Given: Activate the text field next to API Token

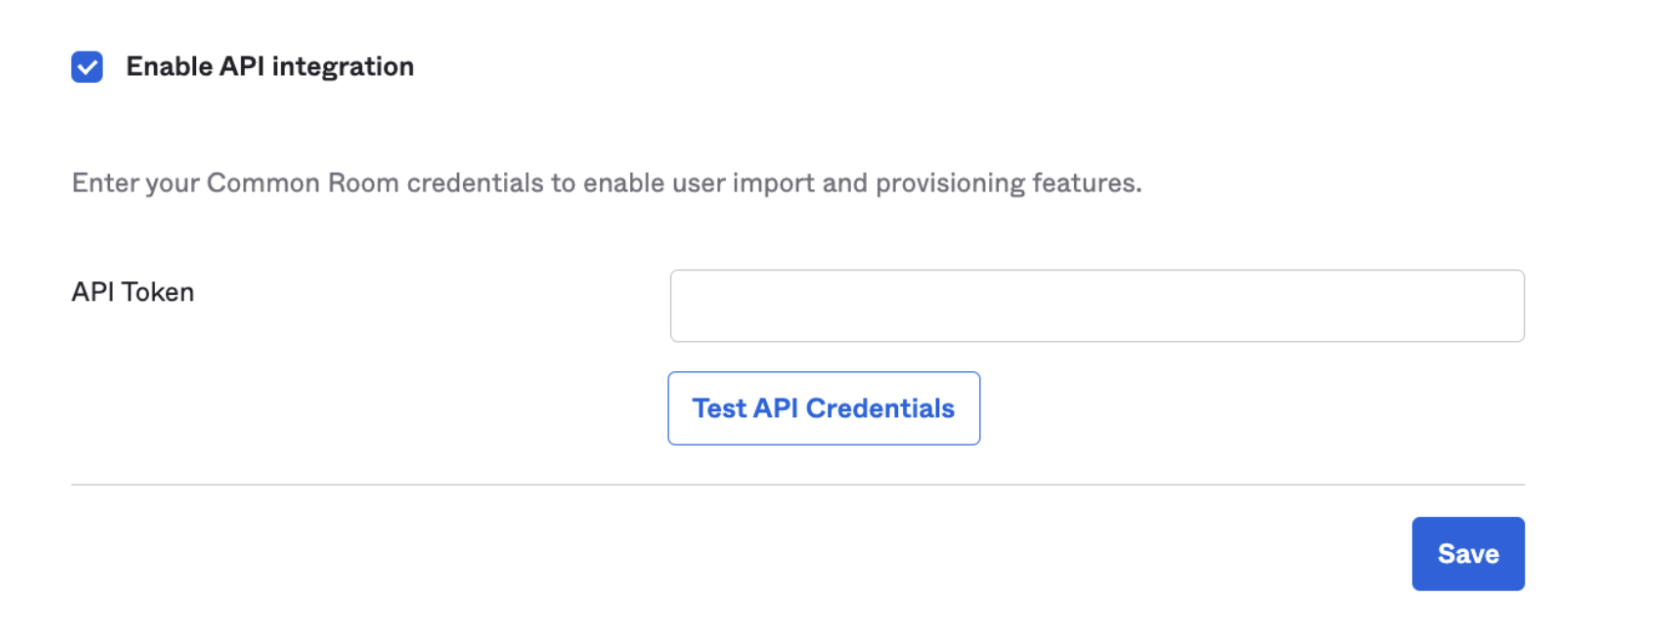Looking at the screenshot, I should point(1096,306).
